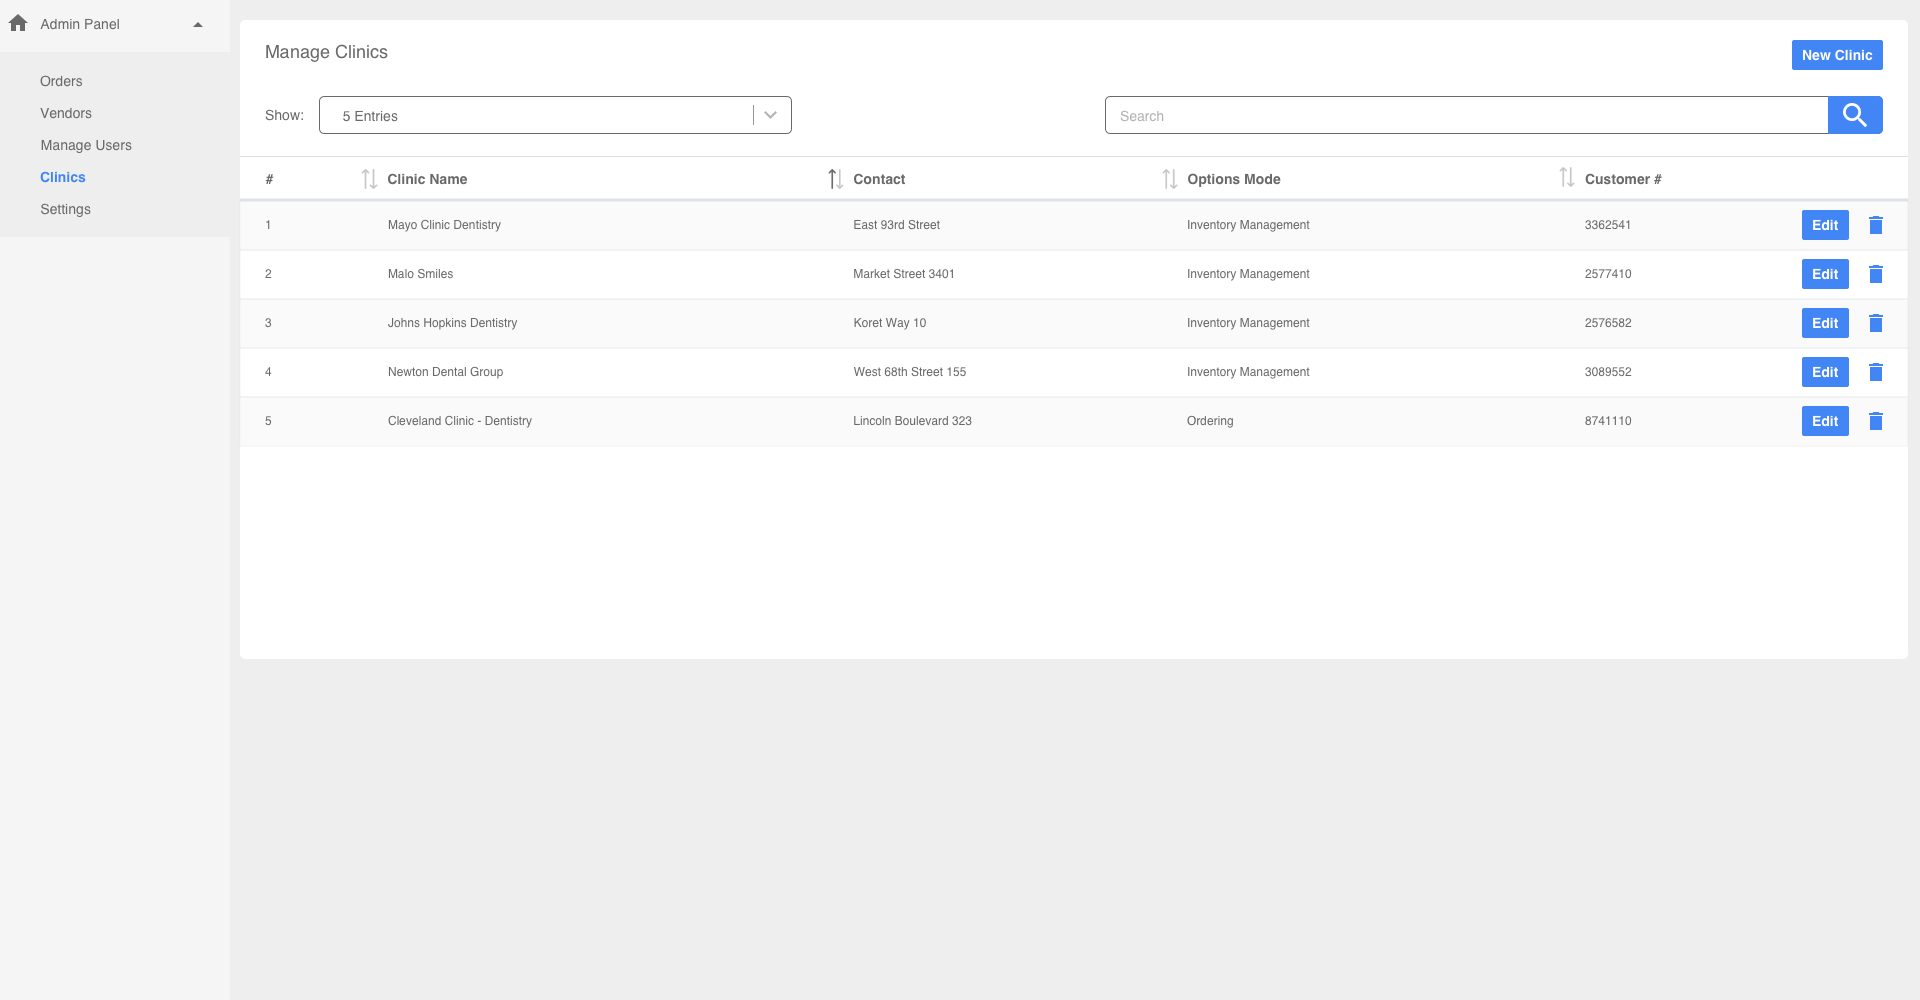This screenshot has width=1920, height=1000.
Task: Click the home icon beside Admin Panel
Action: tap(18, 23)
